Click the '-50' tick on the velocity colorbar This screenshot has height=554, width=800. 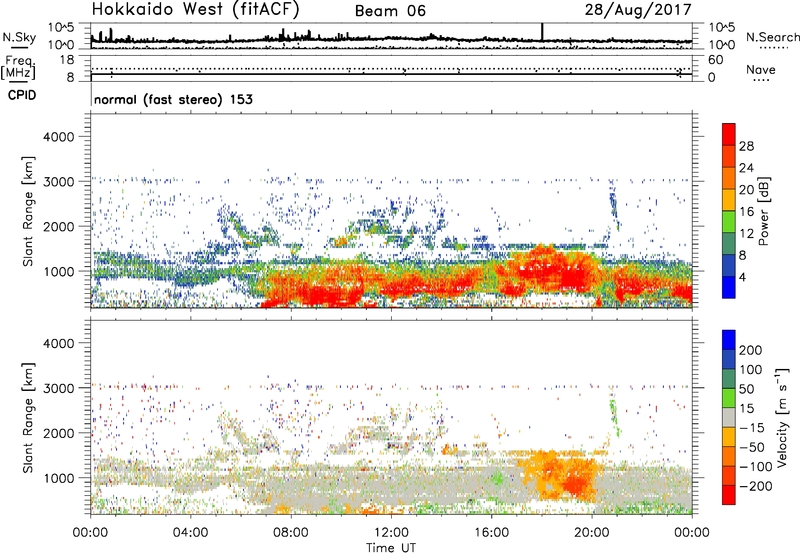(x=753, y=447)
